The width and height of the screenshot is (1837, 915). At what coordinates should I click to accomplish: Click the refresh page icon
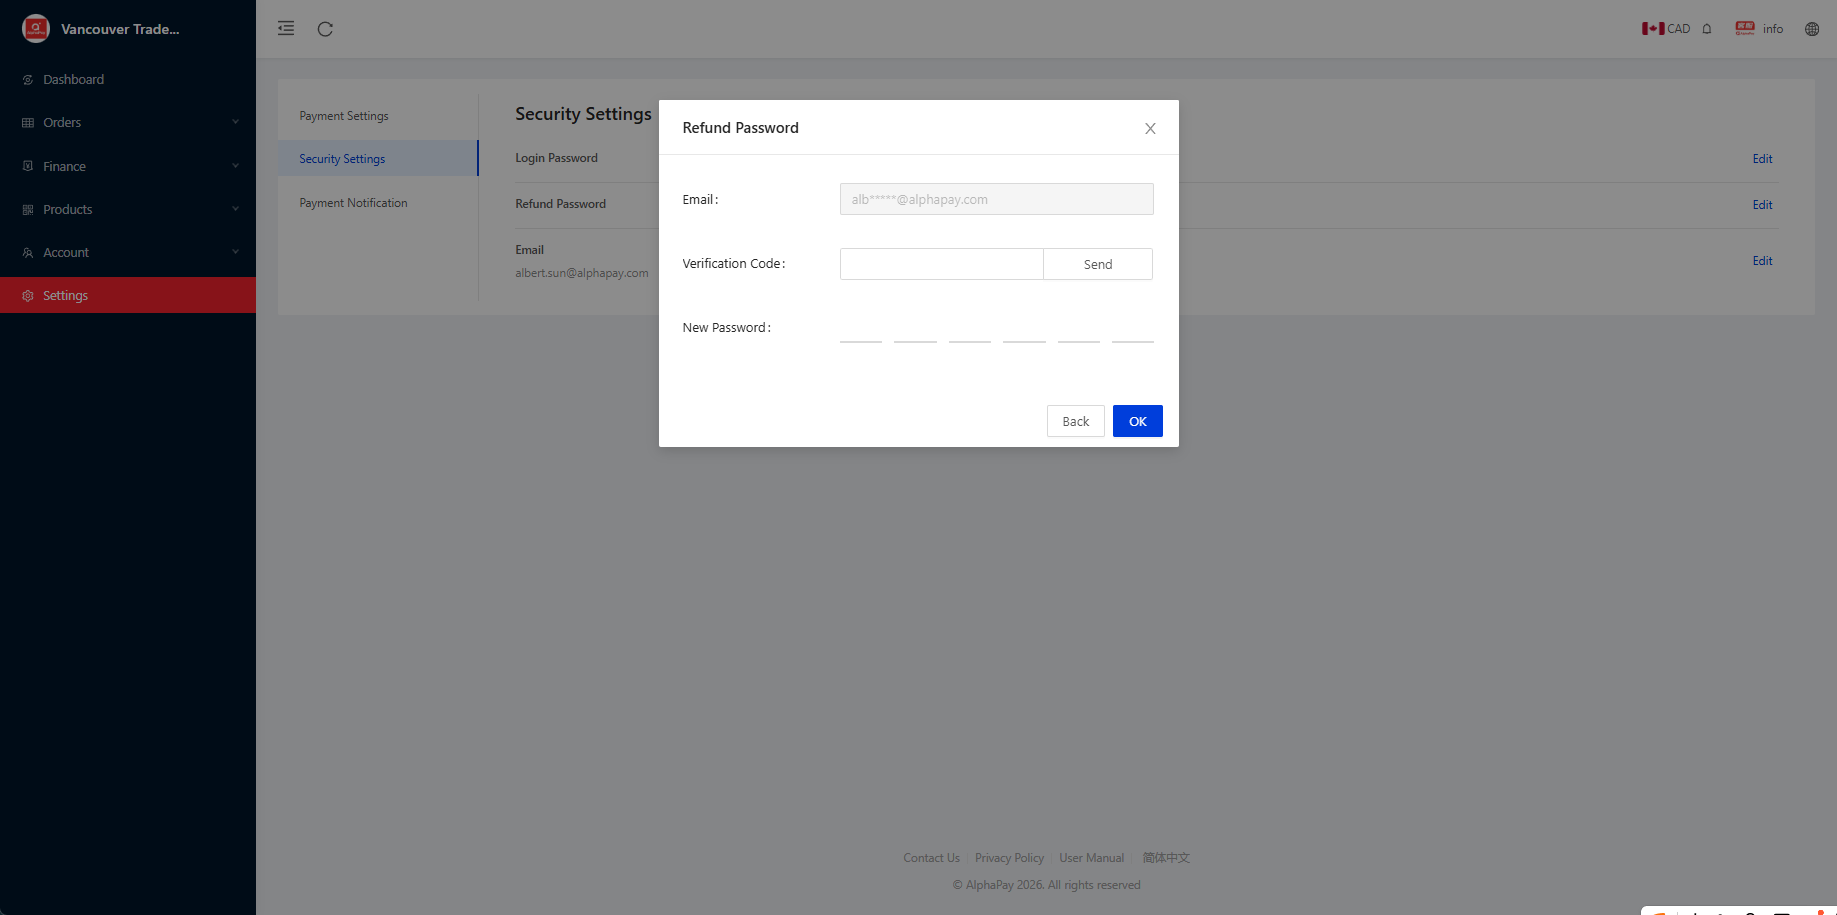tap(325, 29)
